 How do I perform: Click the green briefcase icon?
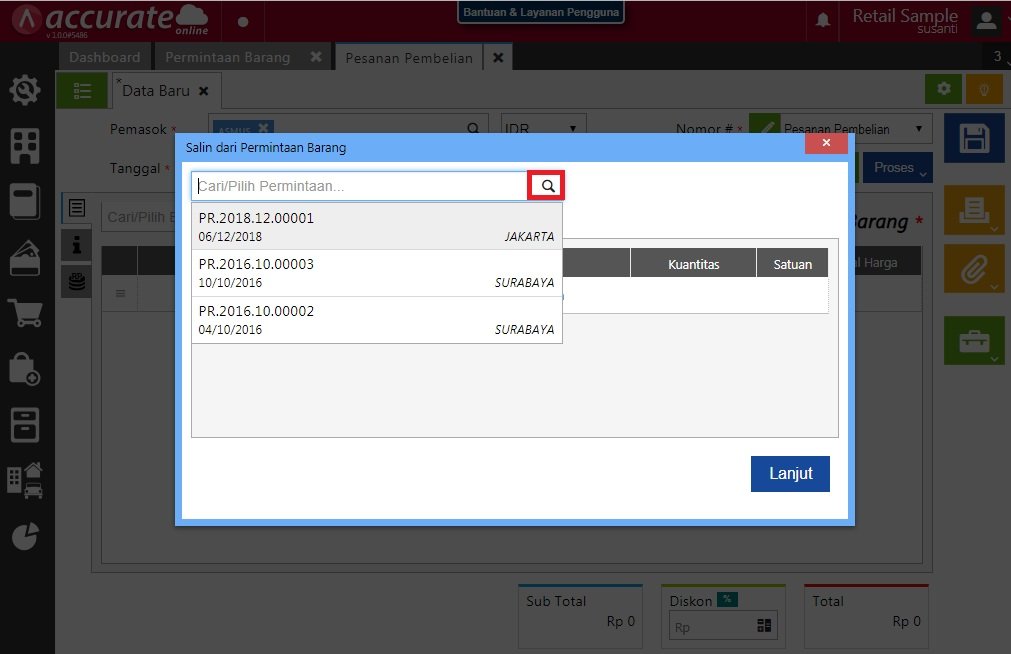(x=974, y=341)
